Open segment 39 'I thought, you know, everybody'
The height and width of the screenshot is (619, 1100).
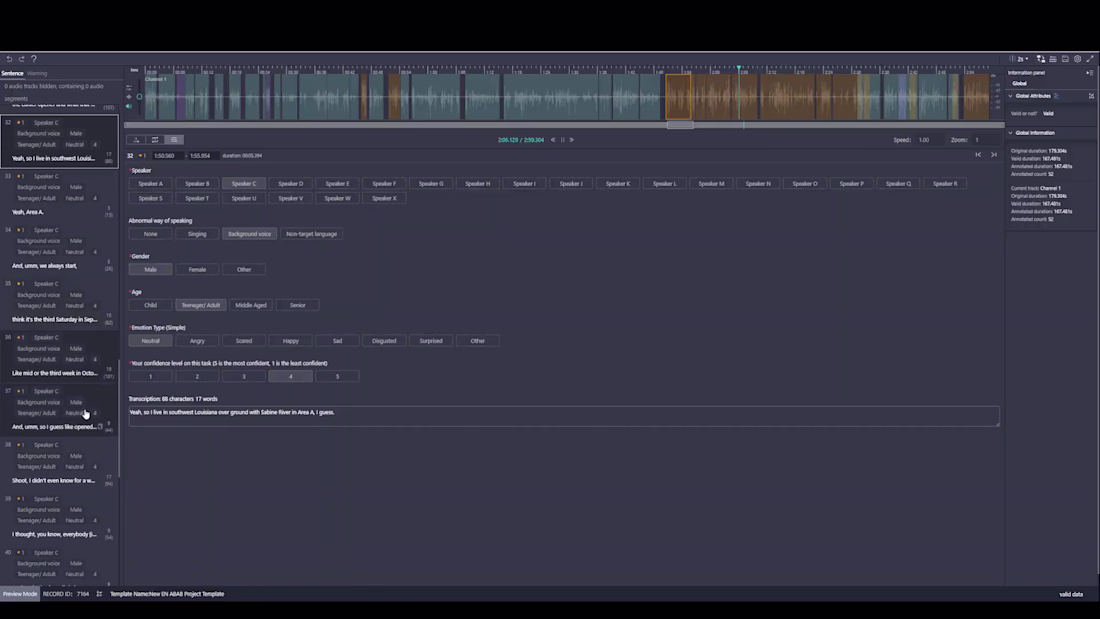(60, 517)
